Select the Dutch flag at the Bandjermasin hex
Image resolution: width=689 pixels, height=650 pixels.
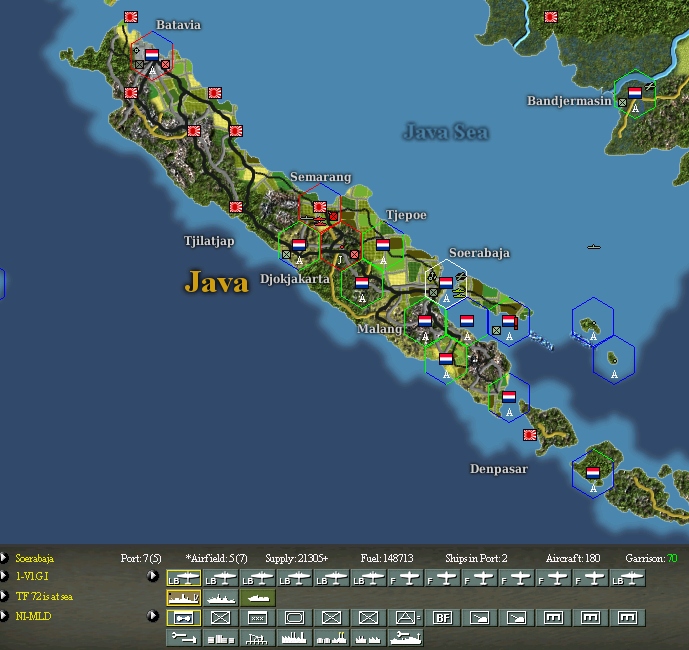635,92
